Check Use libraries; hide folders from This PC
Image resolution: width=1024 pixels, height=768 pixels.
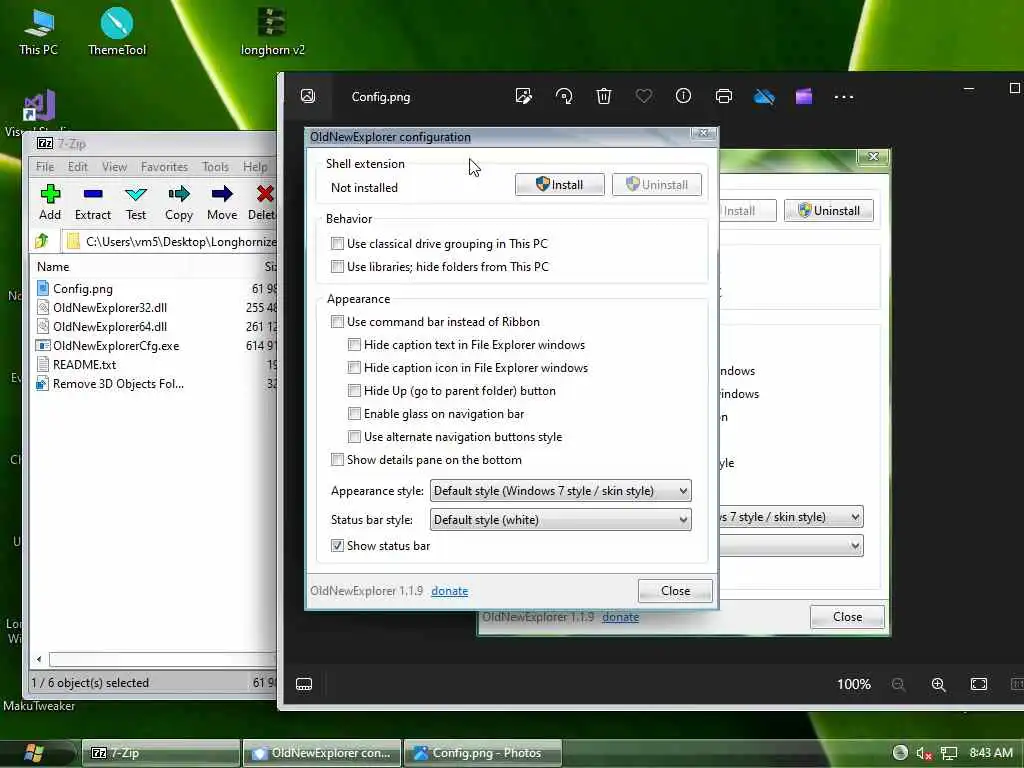[337, 266]
